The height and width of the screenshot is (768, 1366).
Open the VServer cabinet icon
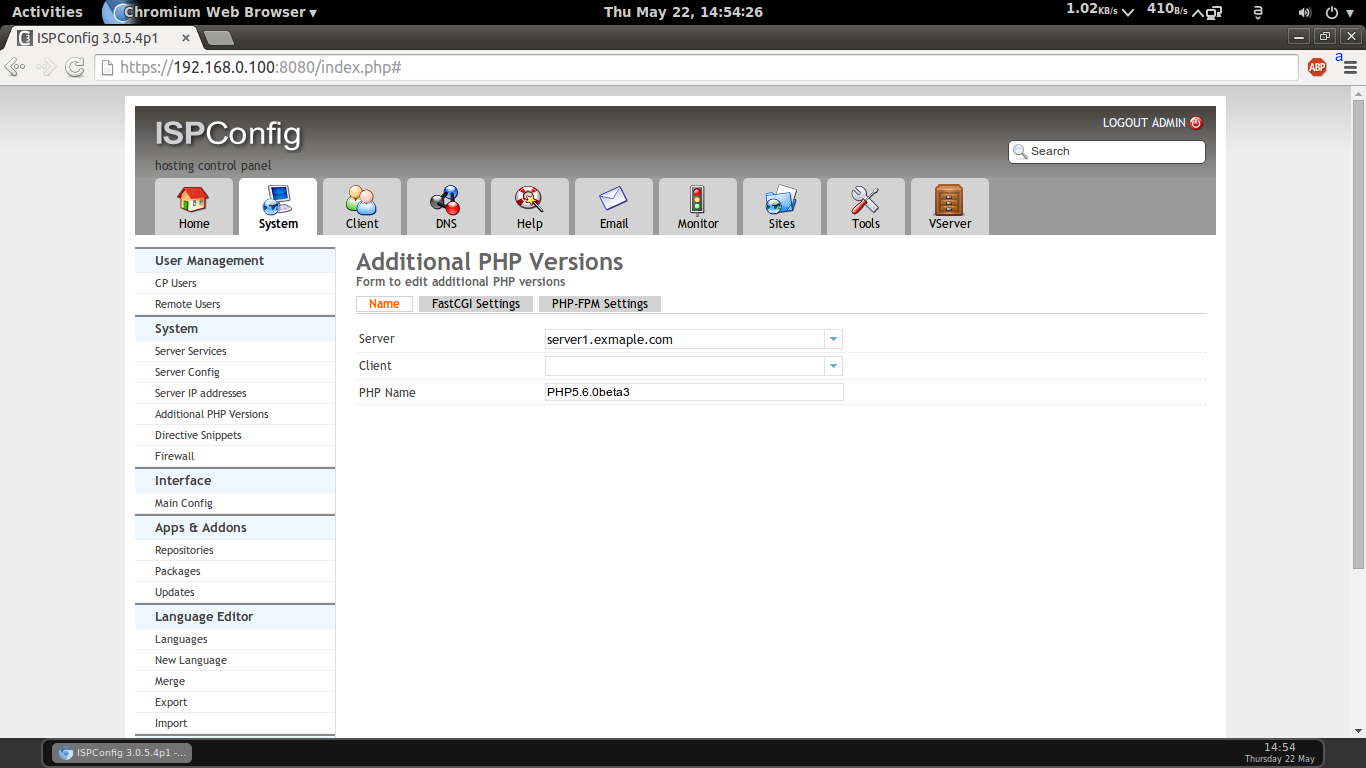(949, 206)
